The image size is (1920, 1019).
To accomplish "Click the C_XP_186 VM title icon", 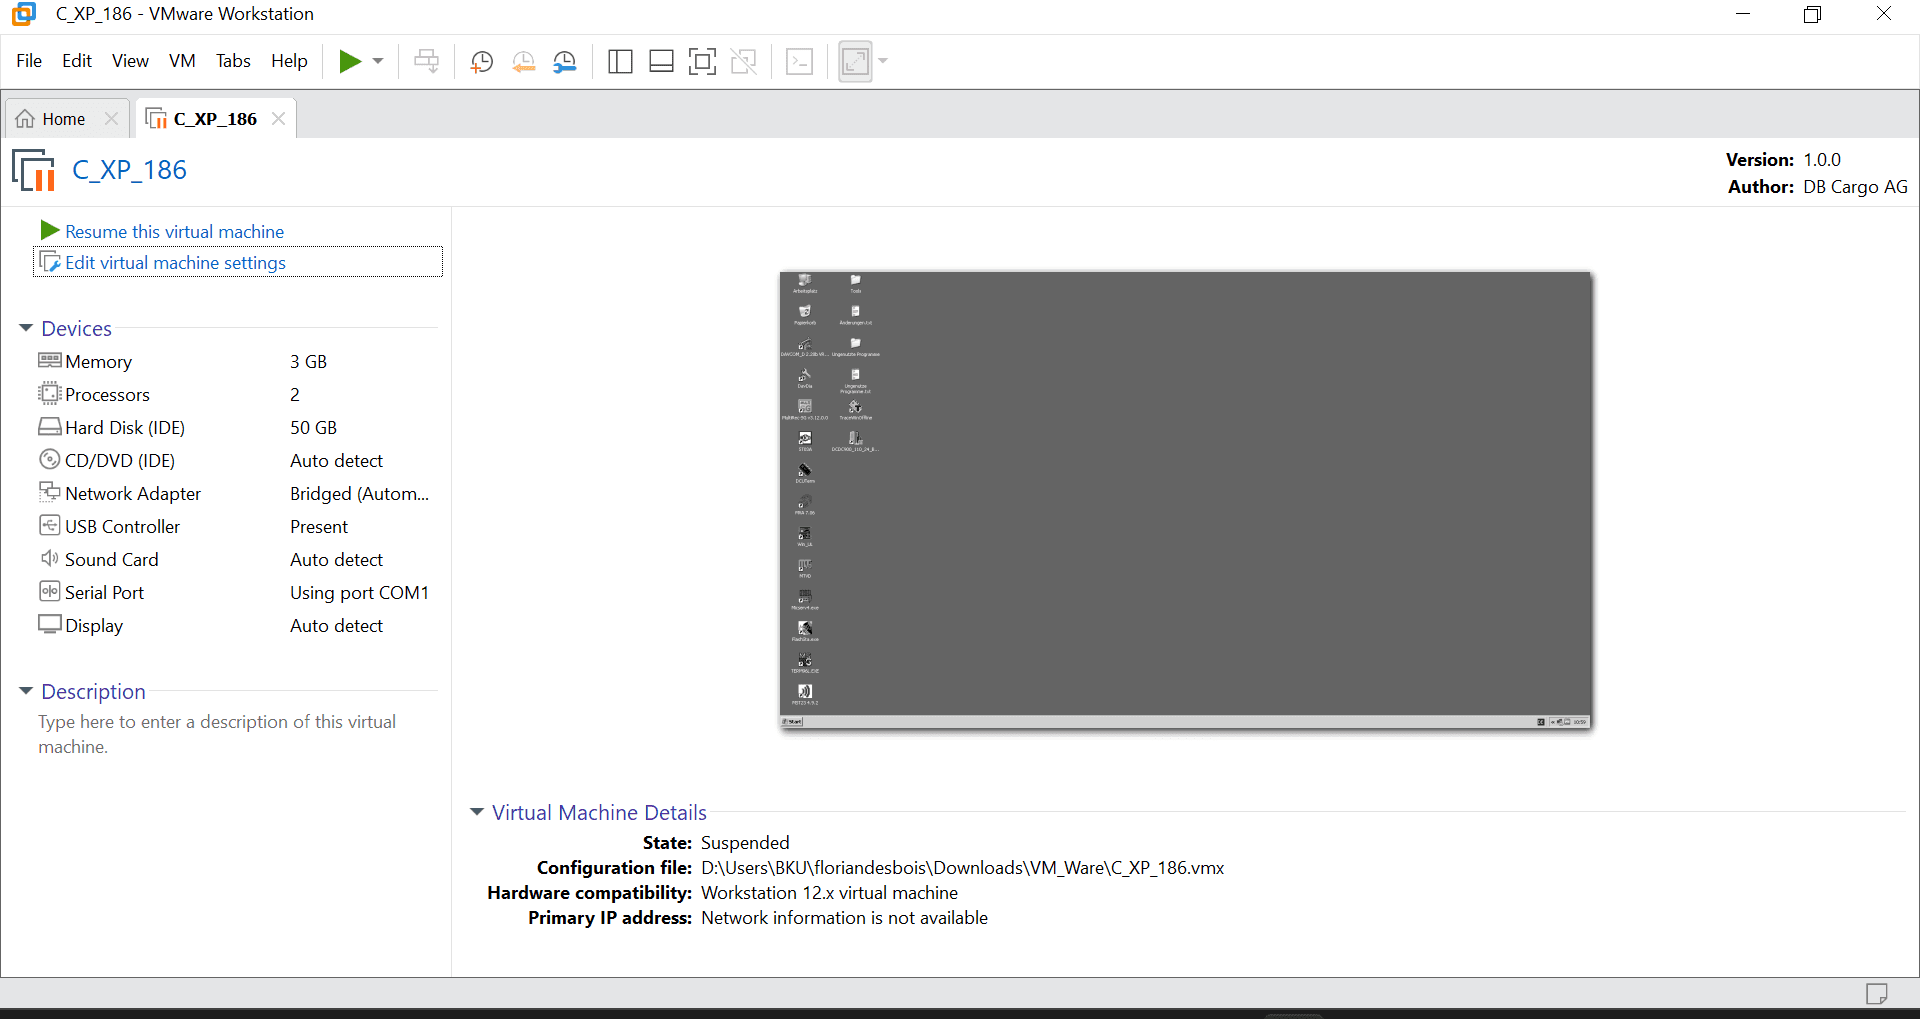I will coord(33,170).
